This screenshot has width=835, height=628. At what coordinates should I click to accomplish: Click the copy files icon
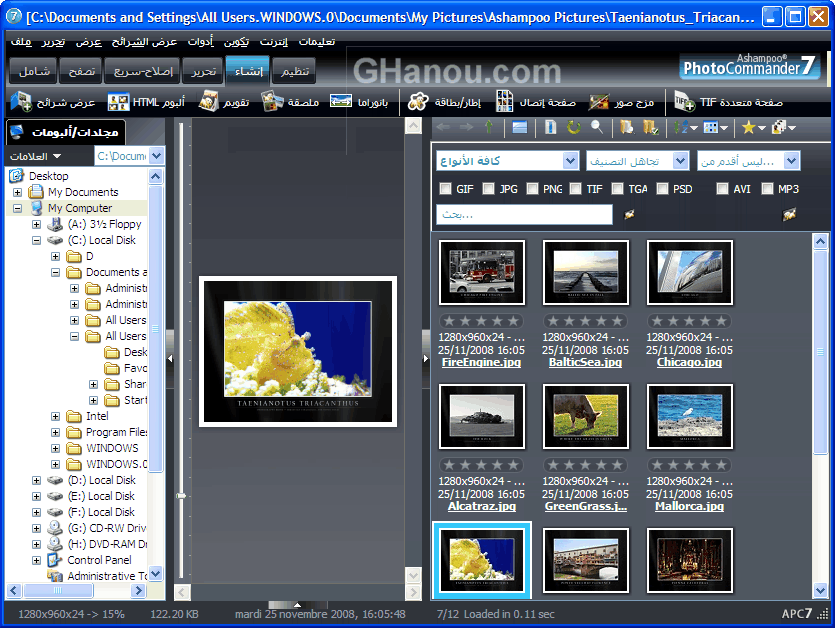[x=627, y=127]
